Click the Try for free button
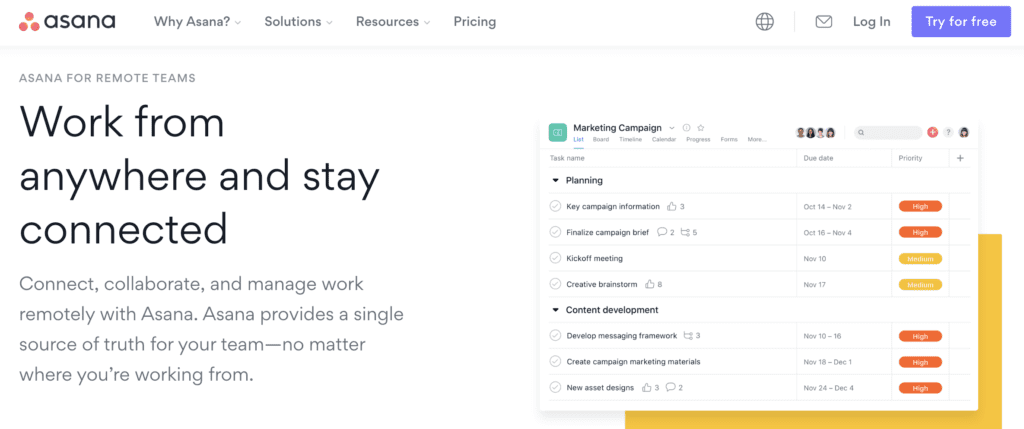 pos(961,22)
